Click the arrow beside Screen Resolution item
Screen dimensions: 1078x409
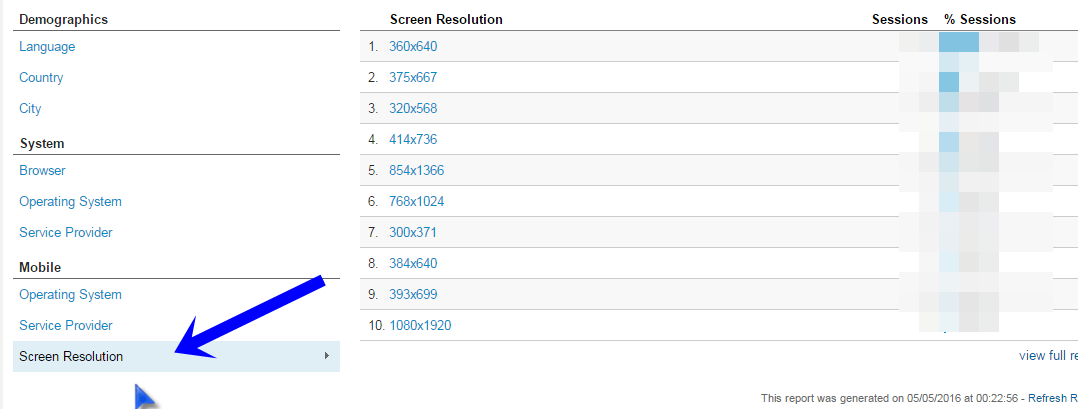coord(327,356)
